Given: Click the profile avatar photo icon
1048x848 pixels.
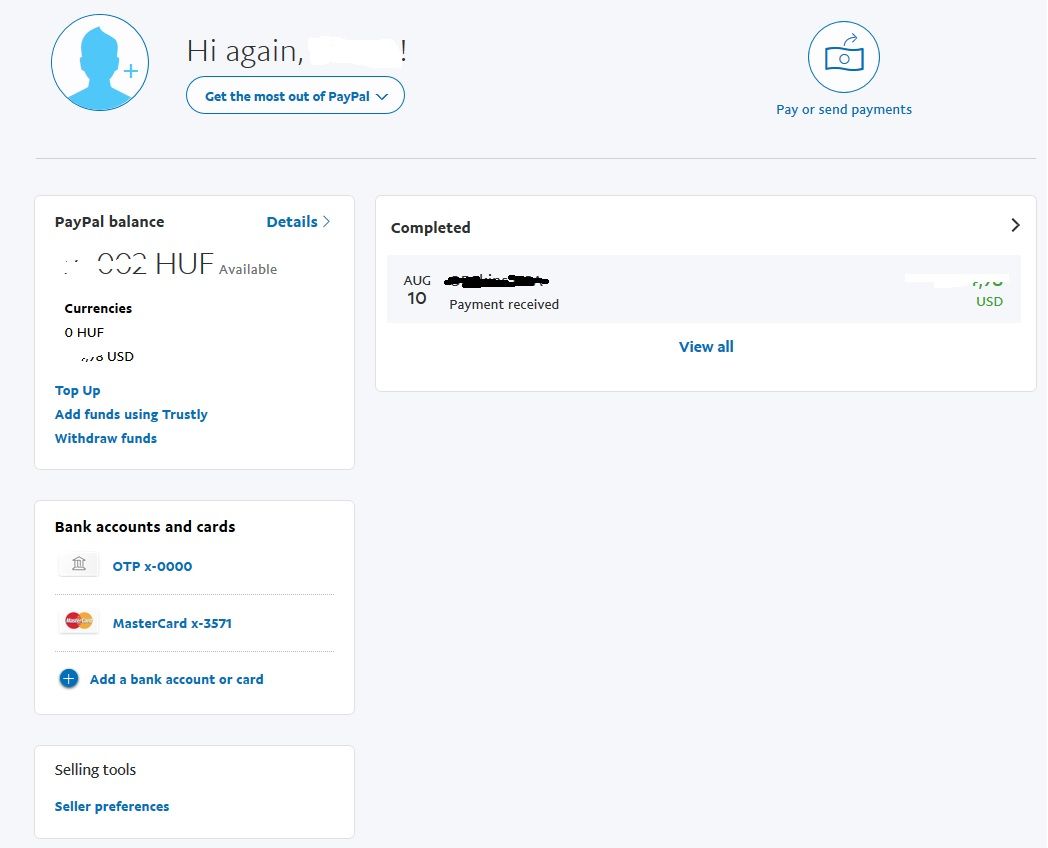Looking at the screenshot, I should coord(100,63).
